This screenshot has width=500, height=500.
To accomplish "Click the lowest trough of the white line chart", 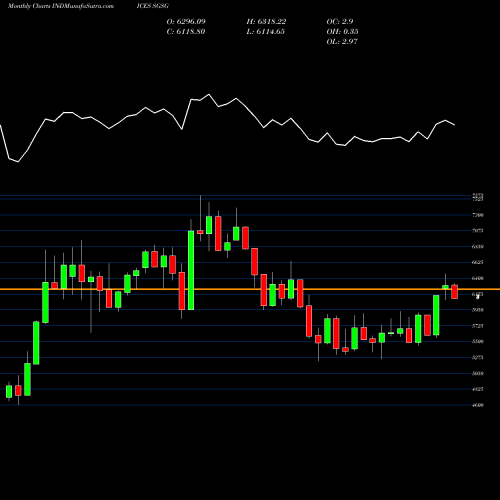I will click(18, 162).
